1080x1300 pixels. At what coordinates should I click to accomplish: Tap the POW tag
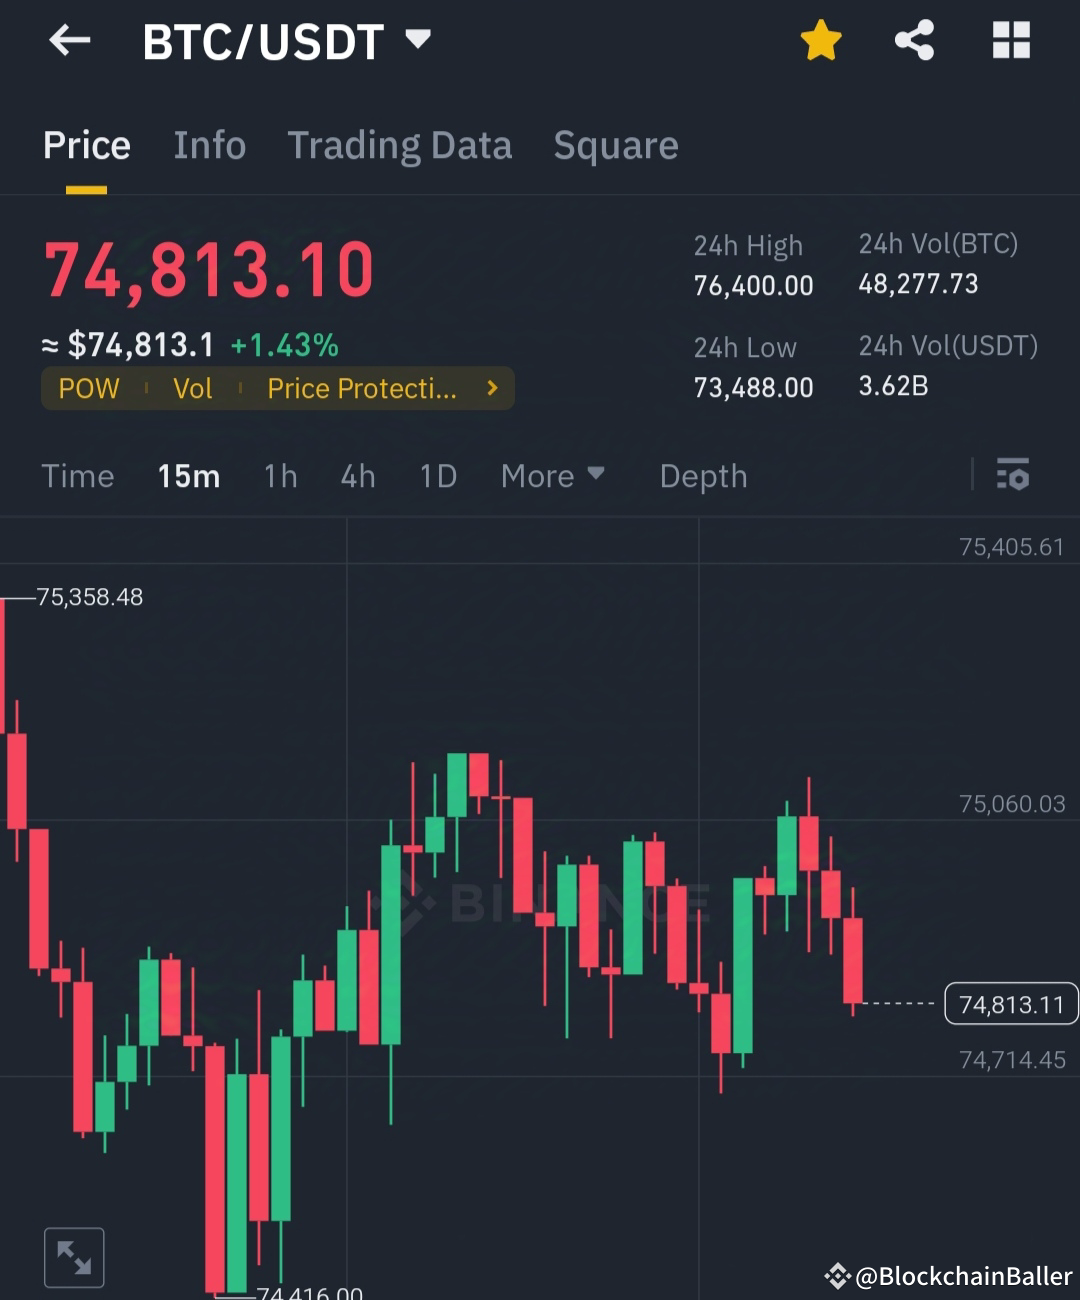89,388
